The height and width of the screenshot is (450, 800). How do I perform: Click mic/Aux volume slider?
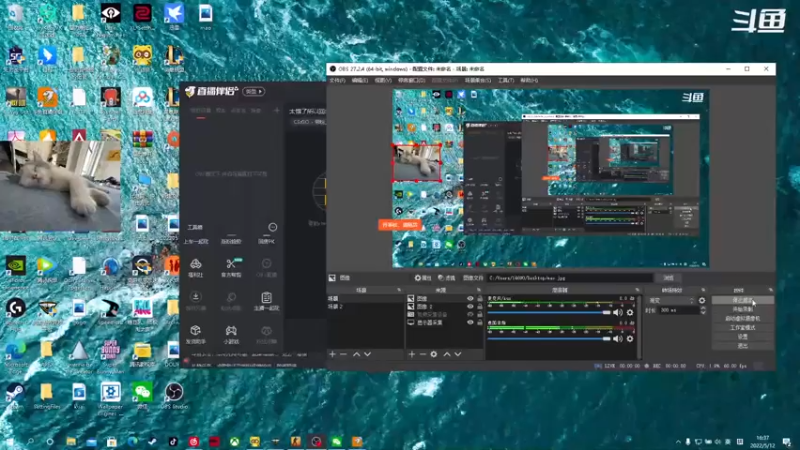[x=549, y=312]
